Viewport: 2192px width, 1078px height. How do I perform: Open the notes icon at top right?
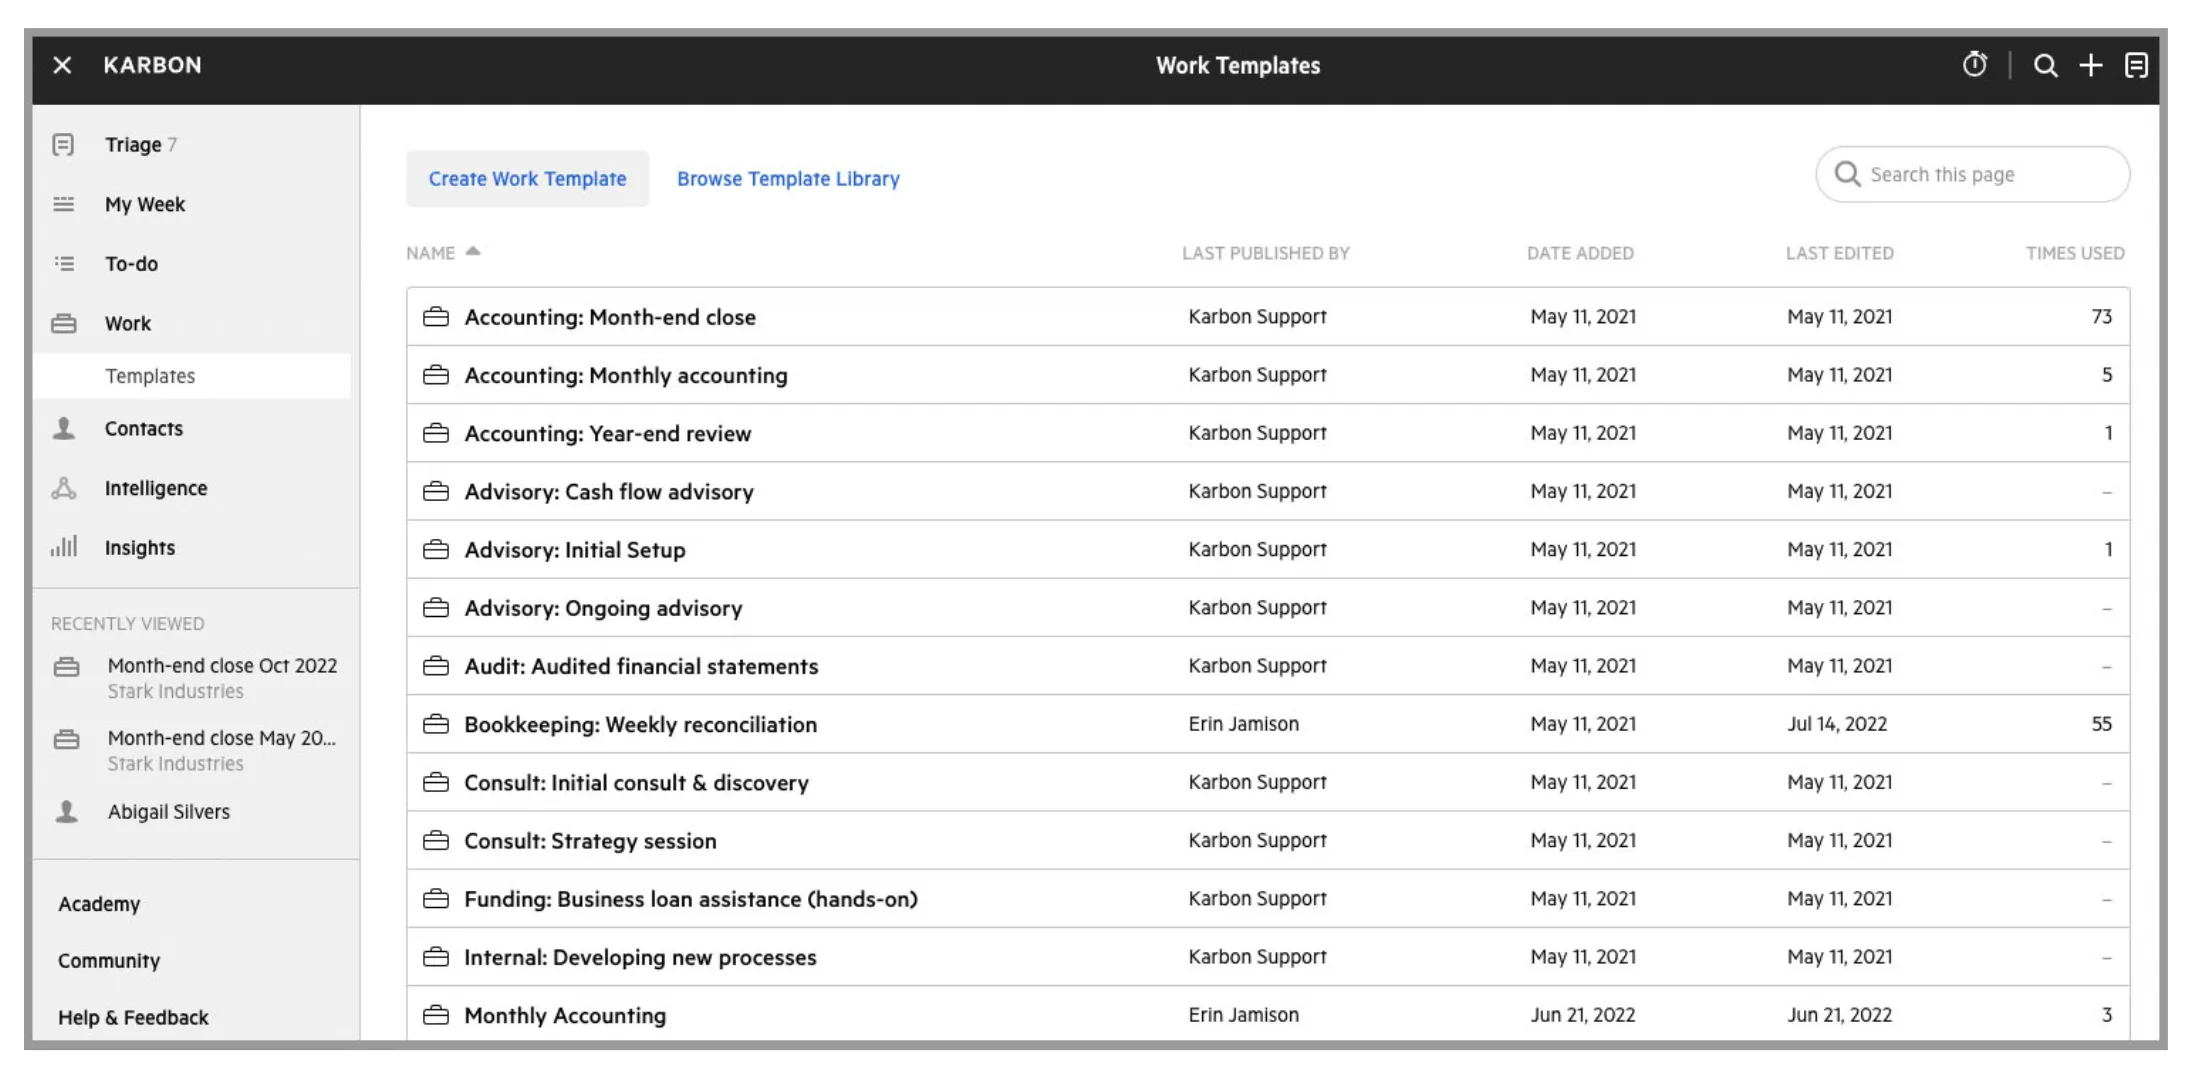pyautogui.click(x=2137, y=65)
